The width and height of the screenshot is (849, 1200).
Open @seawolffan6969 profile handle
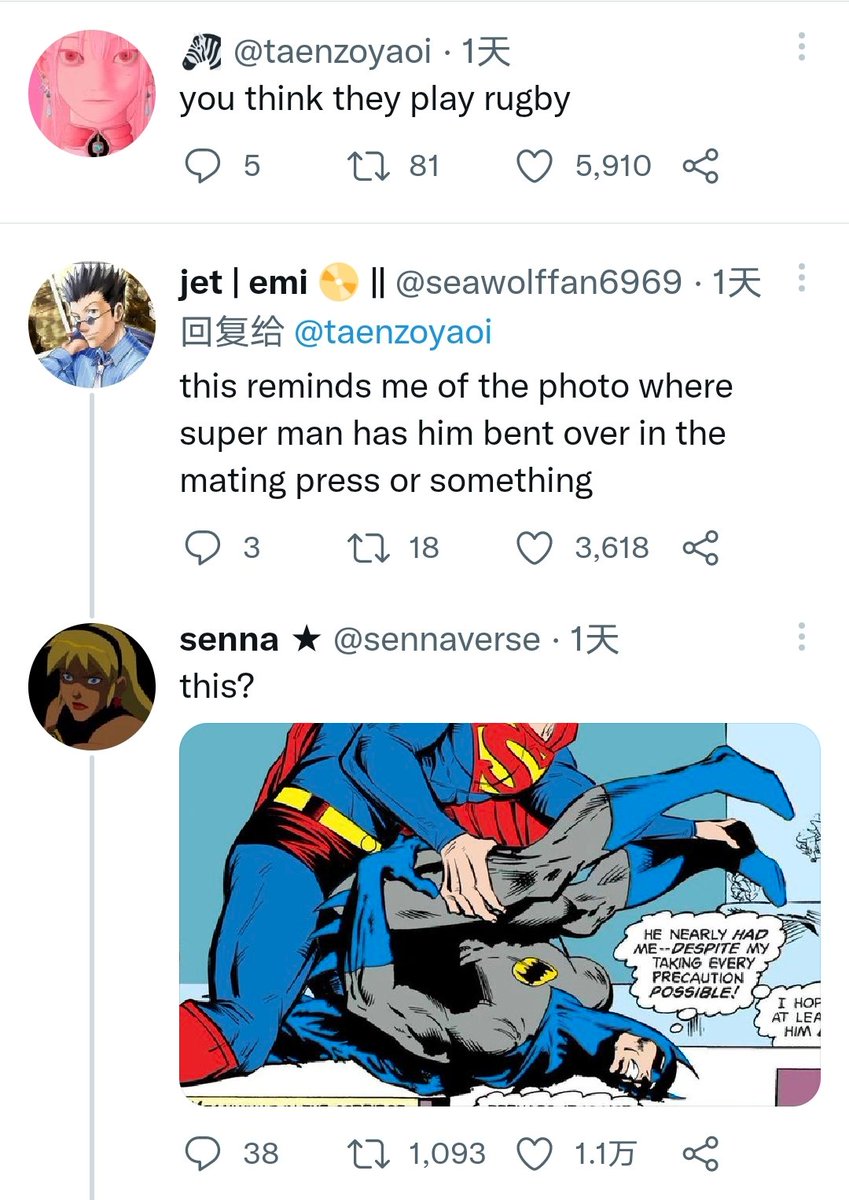[x=539, y=284]
